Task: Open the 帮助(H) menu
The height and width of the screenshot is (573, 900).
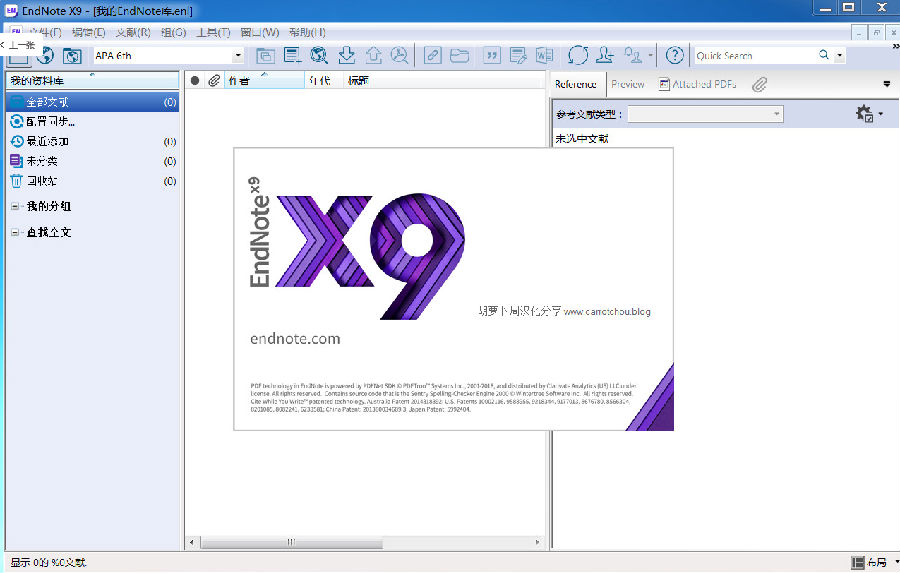Action: (x=307, y=33)
